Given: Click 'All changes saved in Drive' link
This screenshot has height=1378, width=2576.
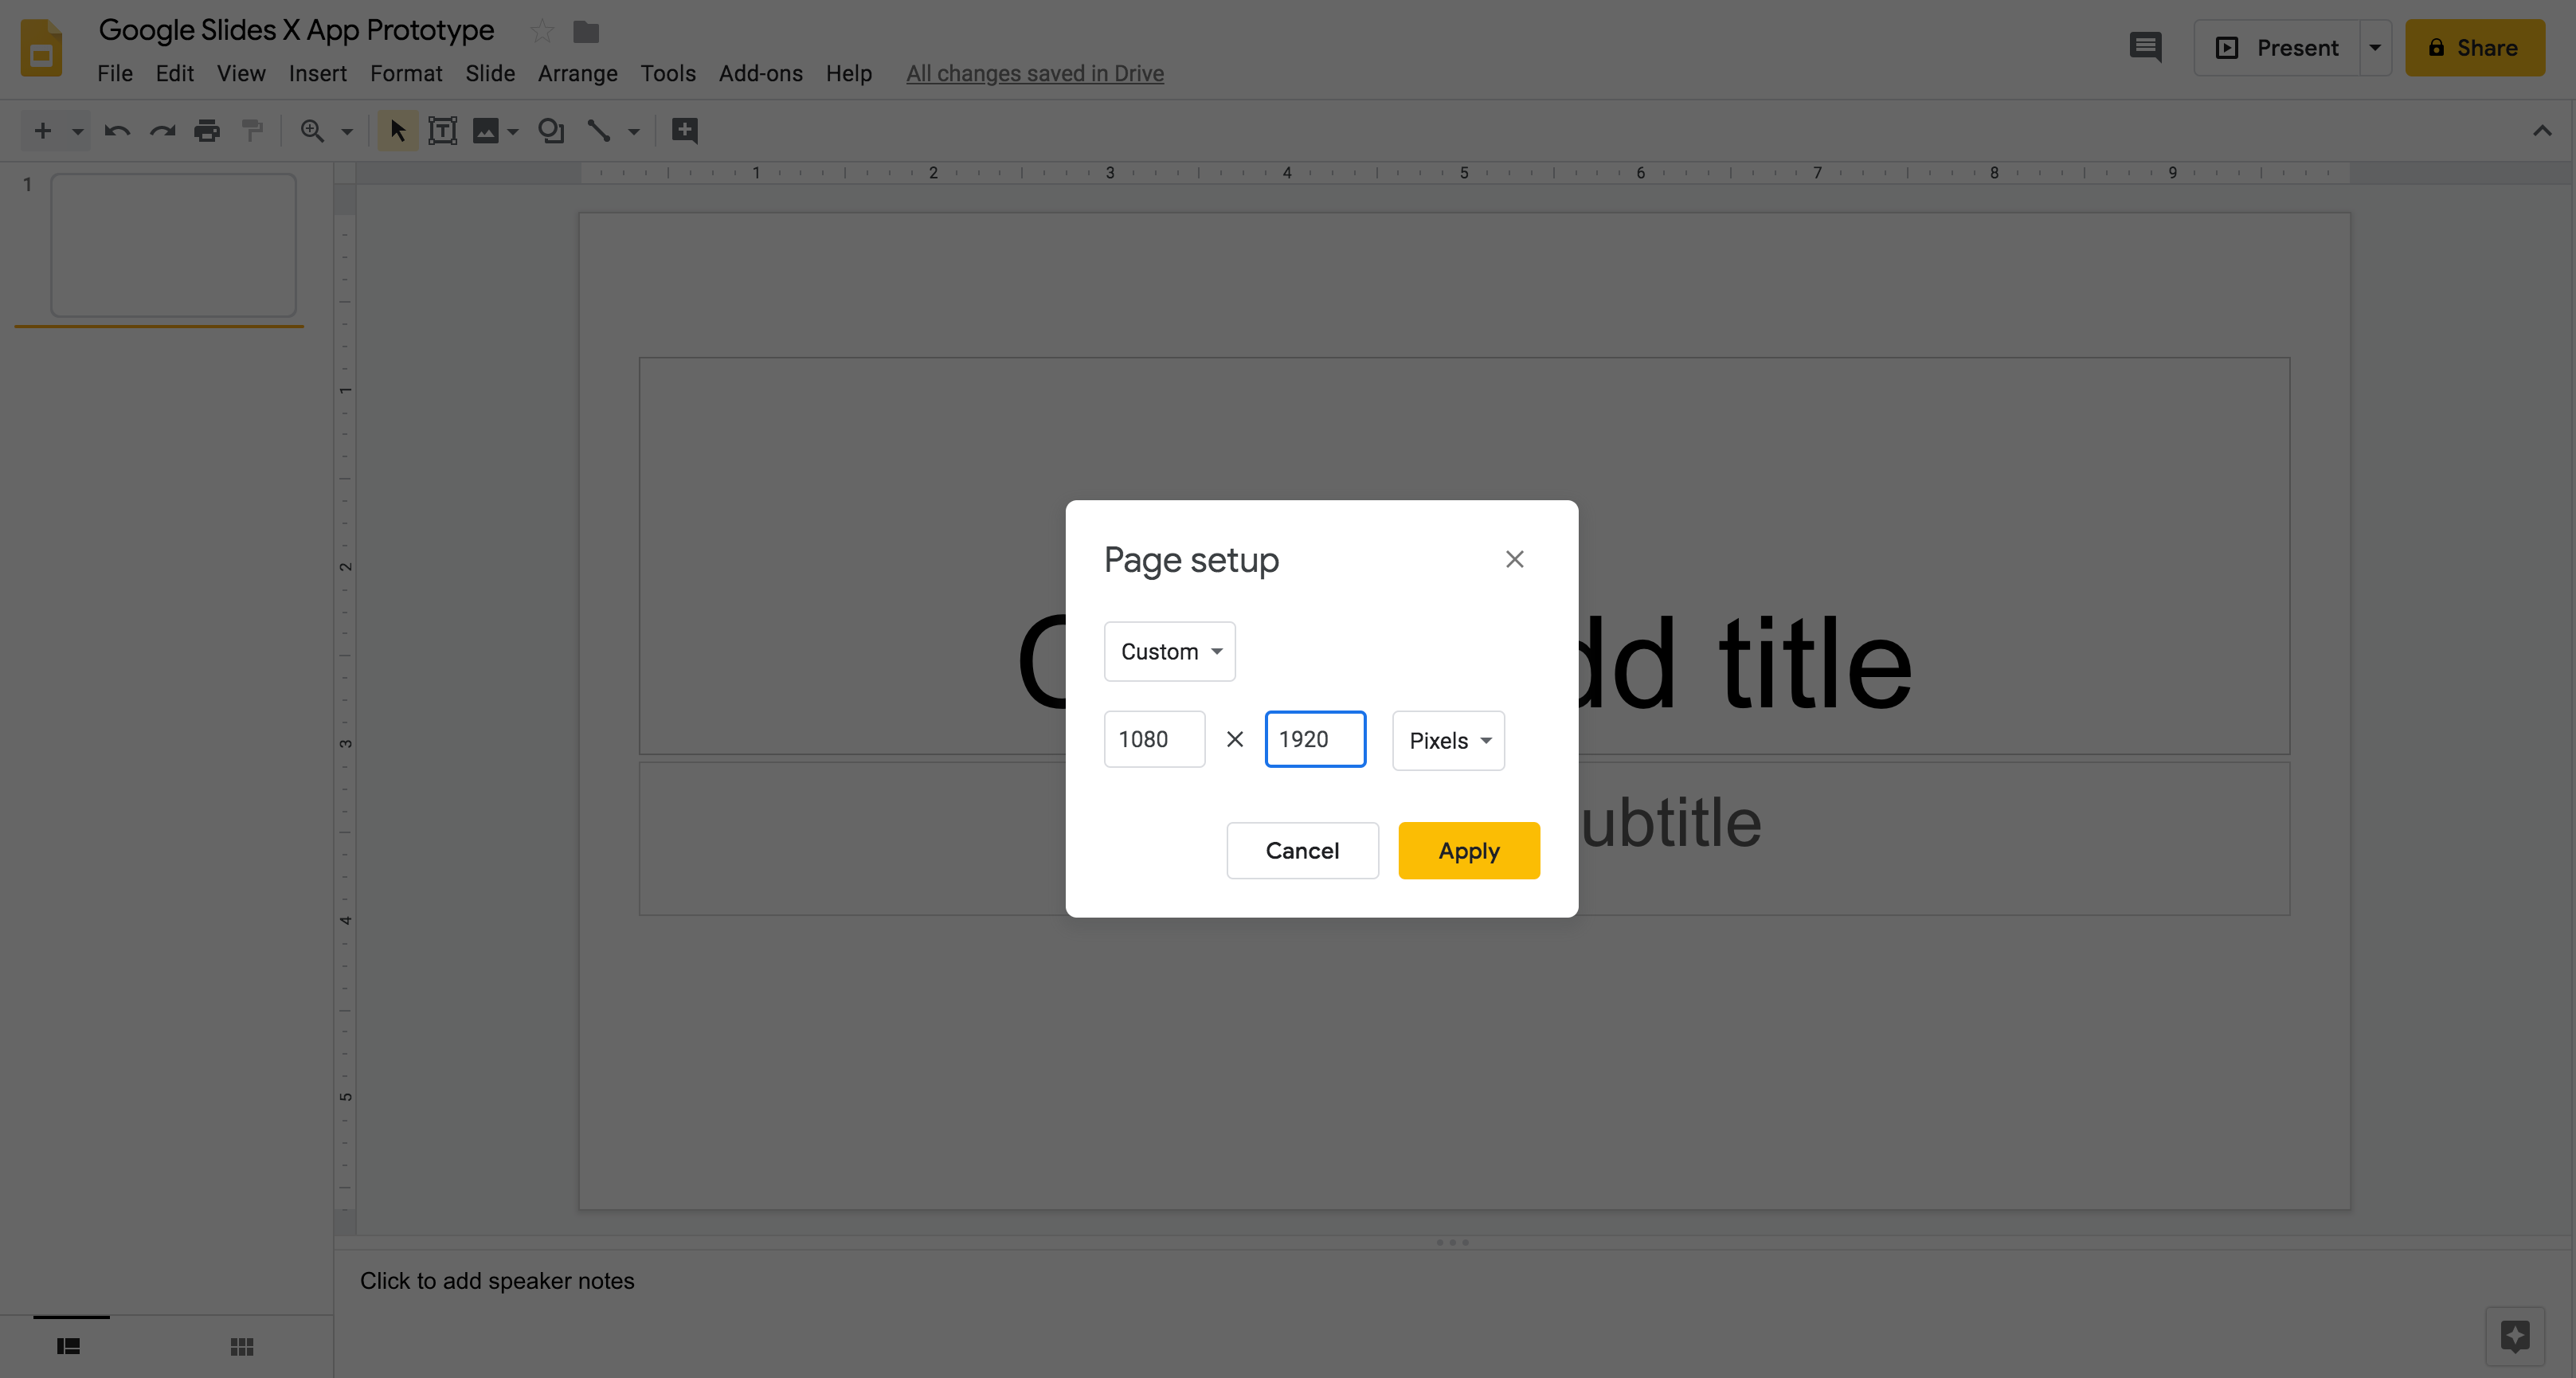Looking at the screenshot, I should pyautogui.click(x=1035, y=73).
